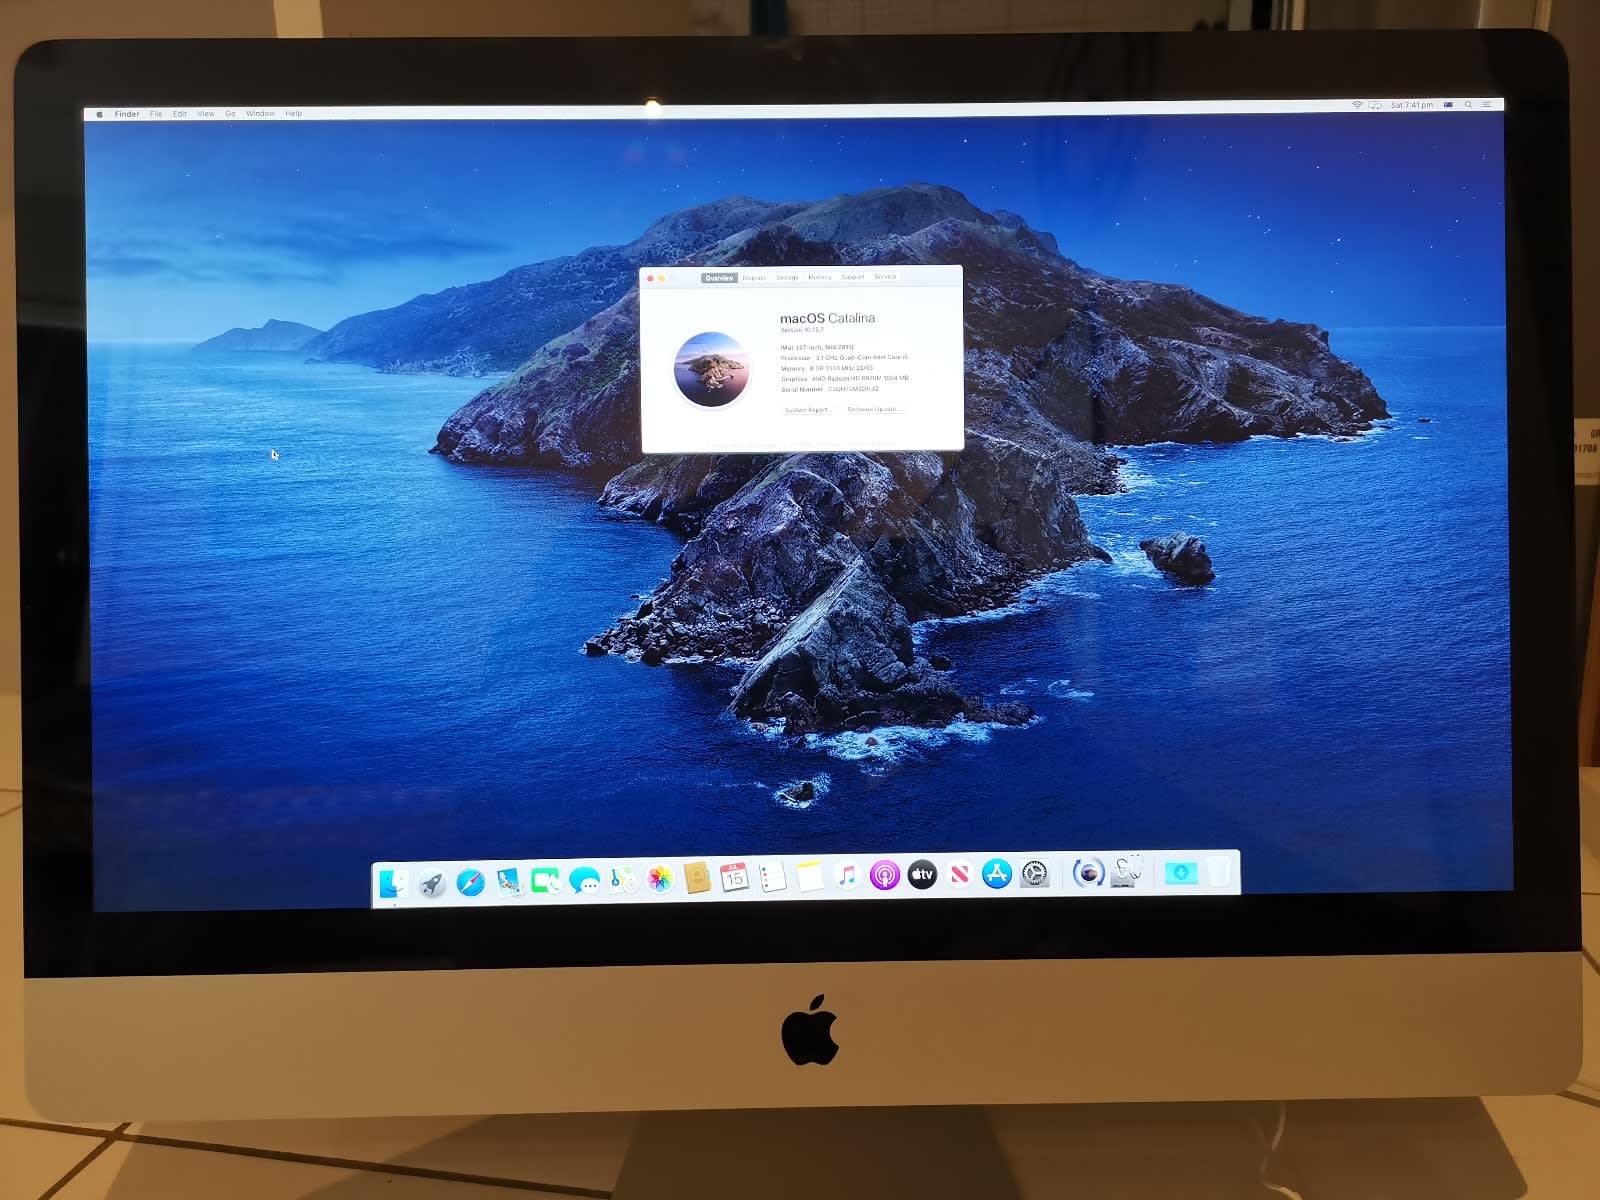Click the Version 10.15.7 text
This screenshot has height=1200, width=1600.
802,330
